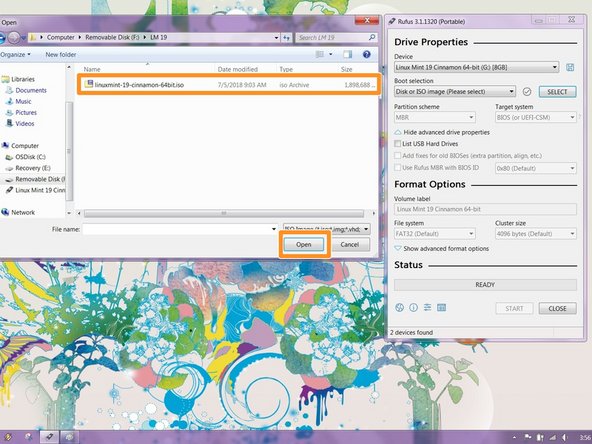
Task: Open the Organize menu
Action: 15,55
